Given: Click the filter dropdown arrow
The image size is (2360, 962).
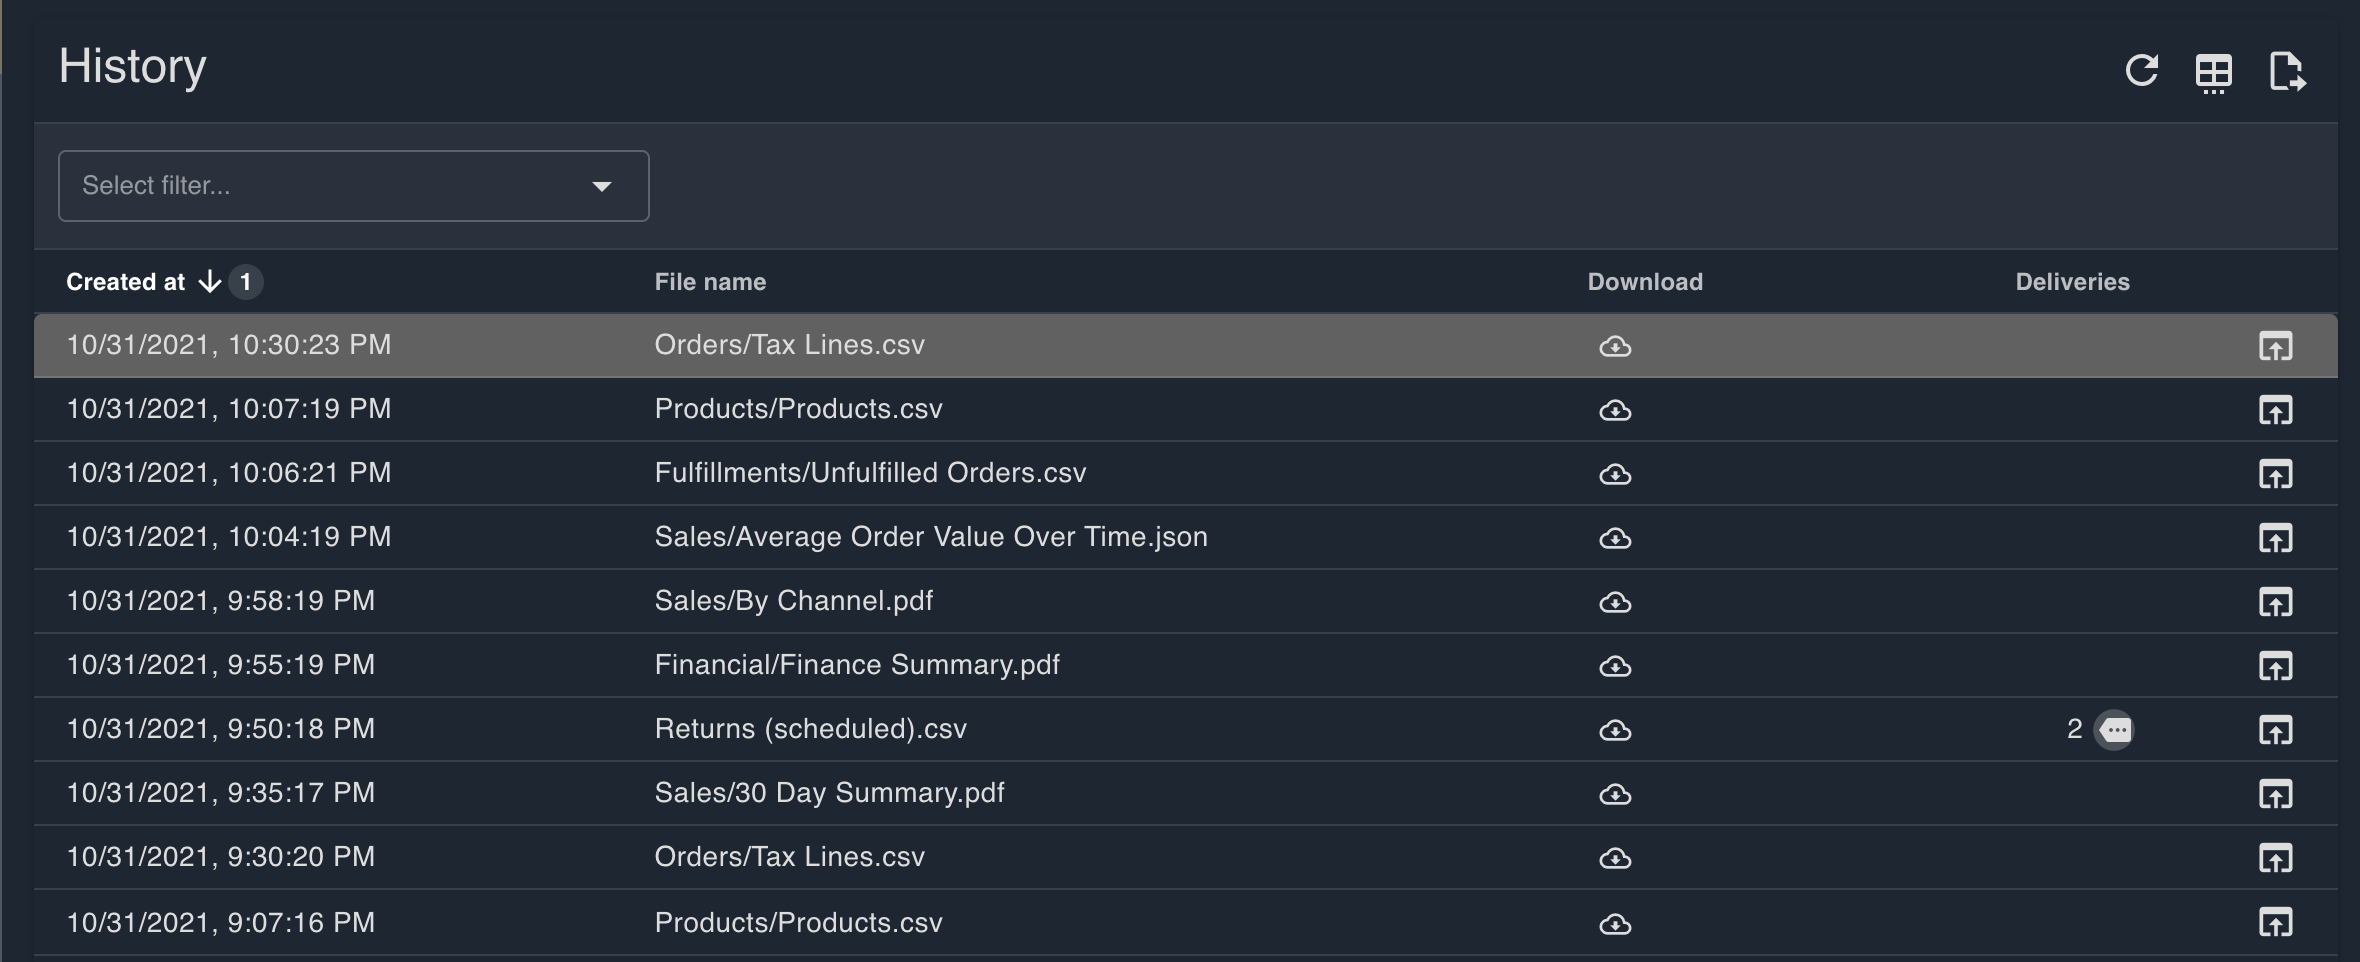Looking at the screenshot, I should (601, 186).
